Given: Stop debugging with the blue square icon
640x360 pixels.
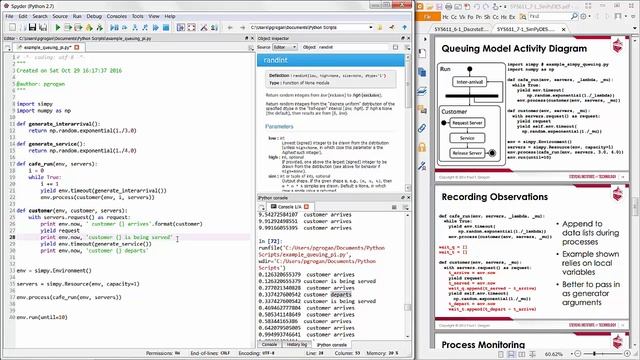Looking at the screenshot, I should pyautogui.click(x=166, y=27).
